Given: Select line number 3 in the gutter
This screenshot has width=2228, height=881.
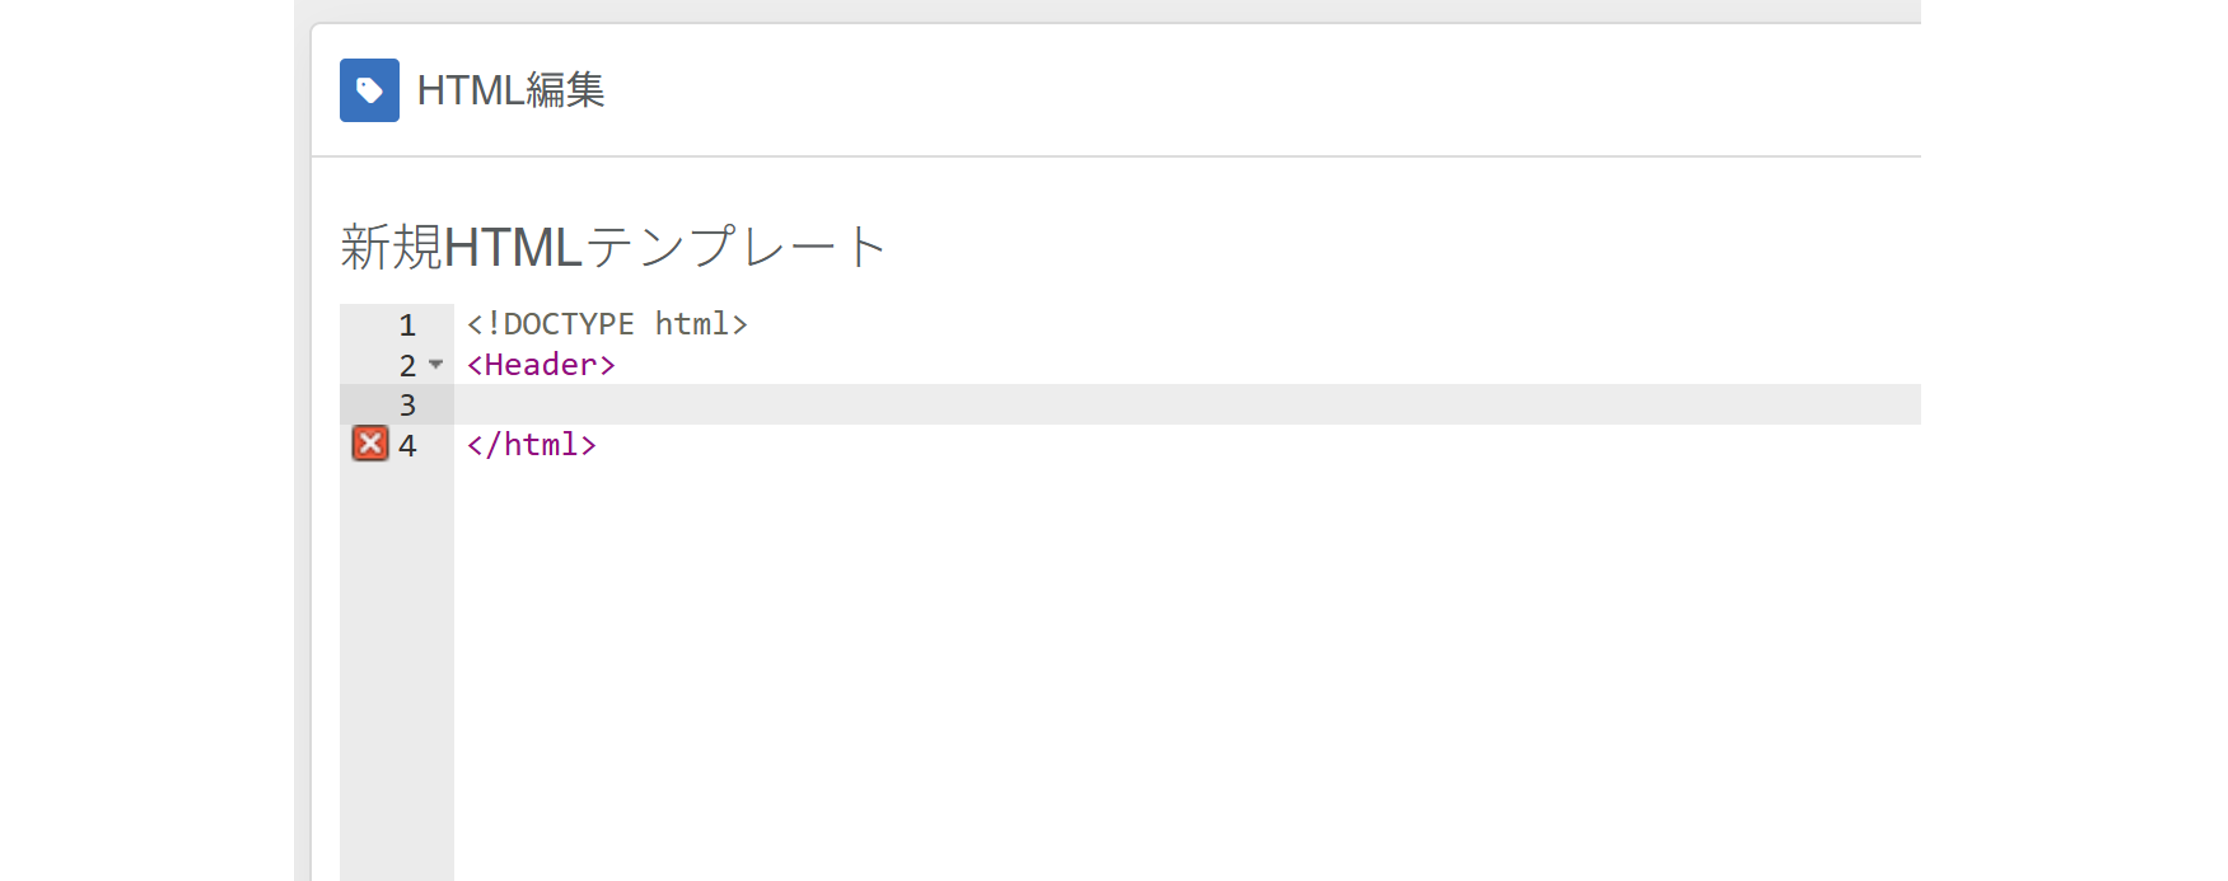Looking at the screenshot, I should point(407,405).
